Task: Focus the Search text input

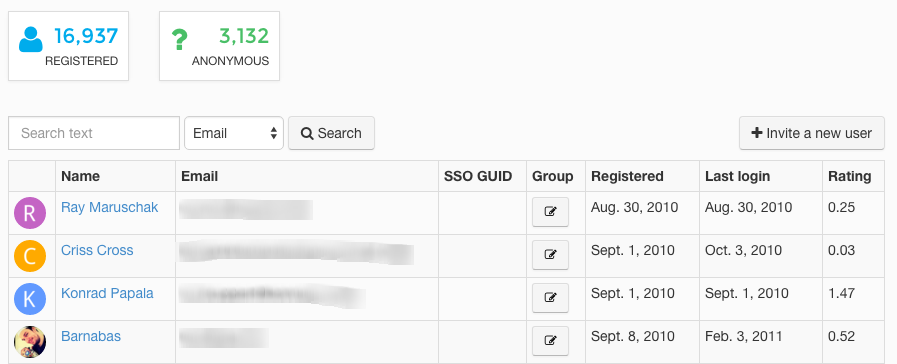Action: (94, 133)
